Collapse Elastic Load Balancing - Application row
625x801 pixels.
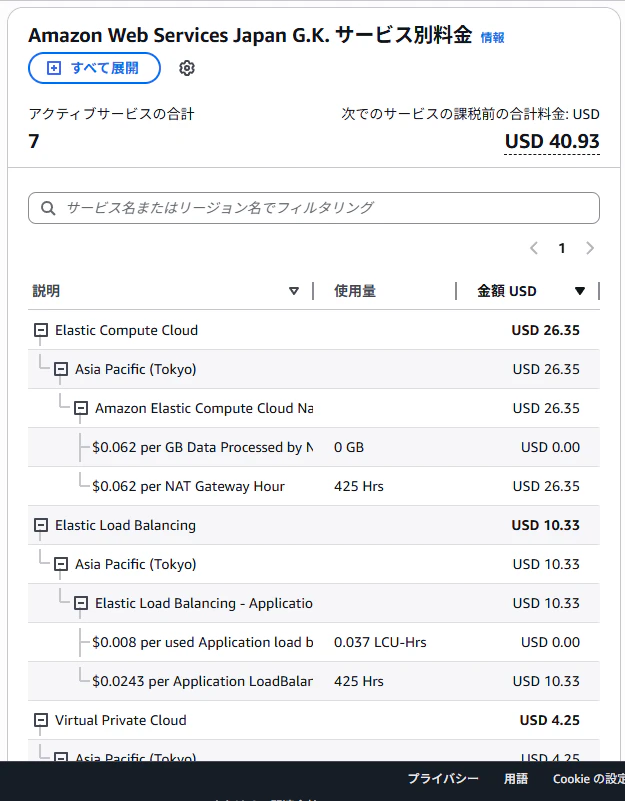81,604
